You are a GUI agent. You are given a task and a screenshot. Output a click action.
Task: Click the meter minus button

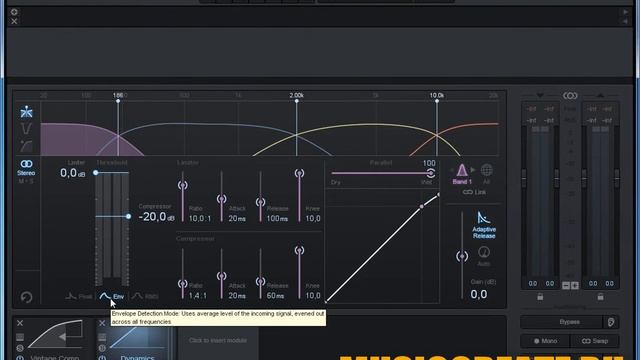point(566,285)
